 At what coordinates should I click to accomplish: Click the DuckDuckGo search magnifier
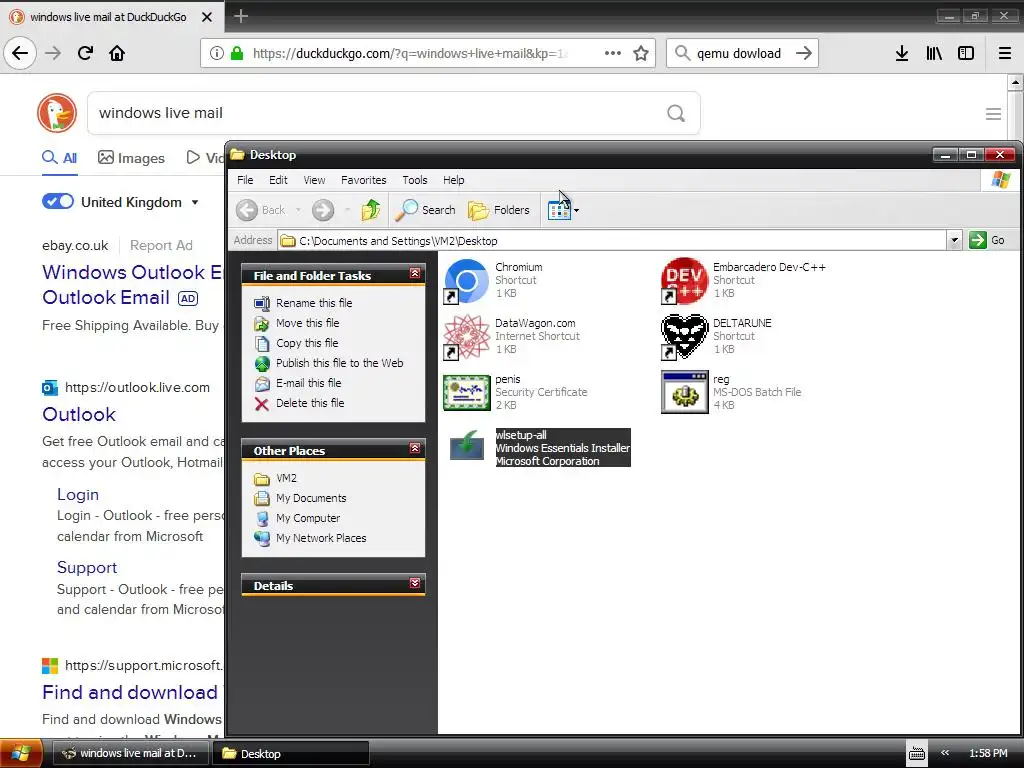point(676,114)
